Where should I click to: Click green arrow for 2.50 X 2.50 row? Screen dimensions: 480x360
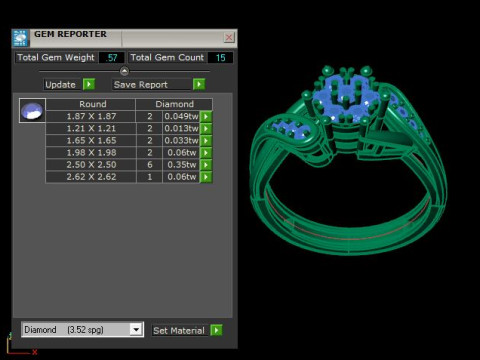[x=206, y=165]
